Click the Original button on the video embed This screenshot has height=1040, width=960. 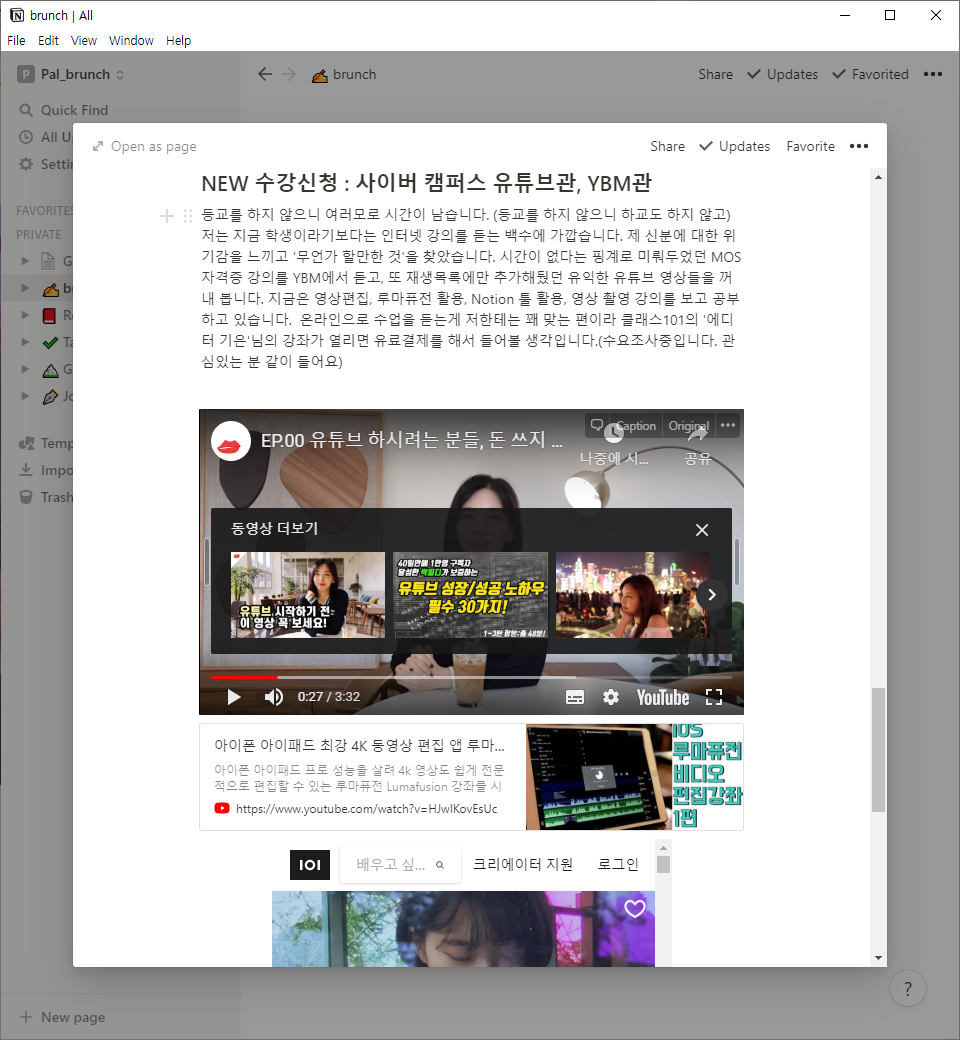tap(689, 426)
